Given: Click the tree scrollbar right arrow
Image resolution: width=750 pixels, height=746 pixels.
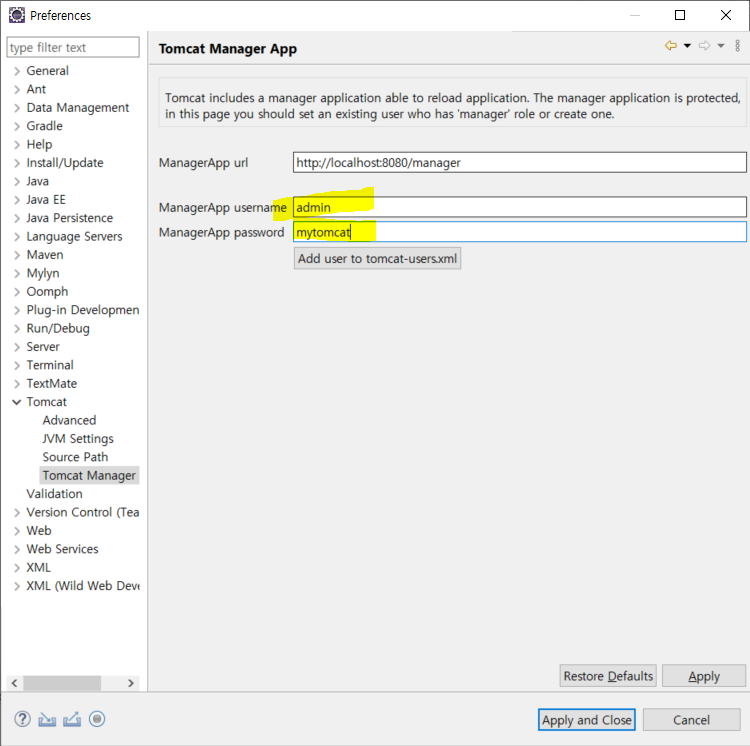Looking at the screenshot, I should [131, 683].
